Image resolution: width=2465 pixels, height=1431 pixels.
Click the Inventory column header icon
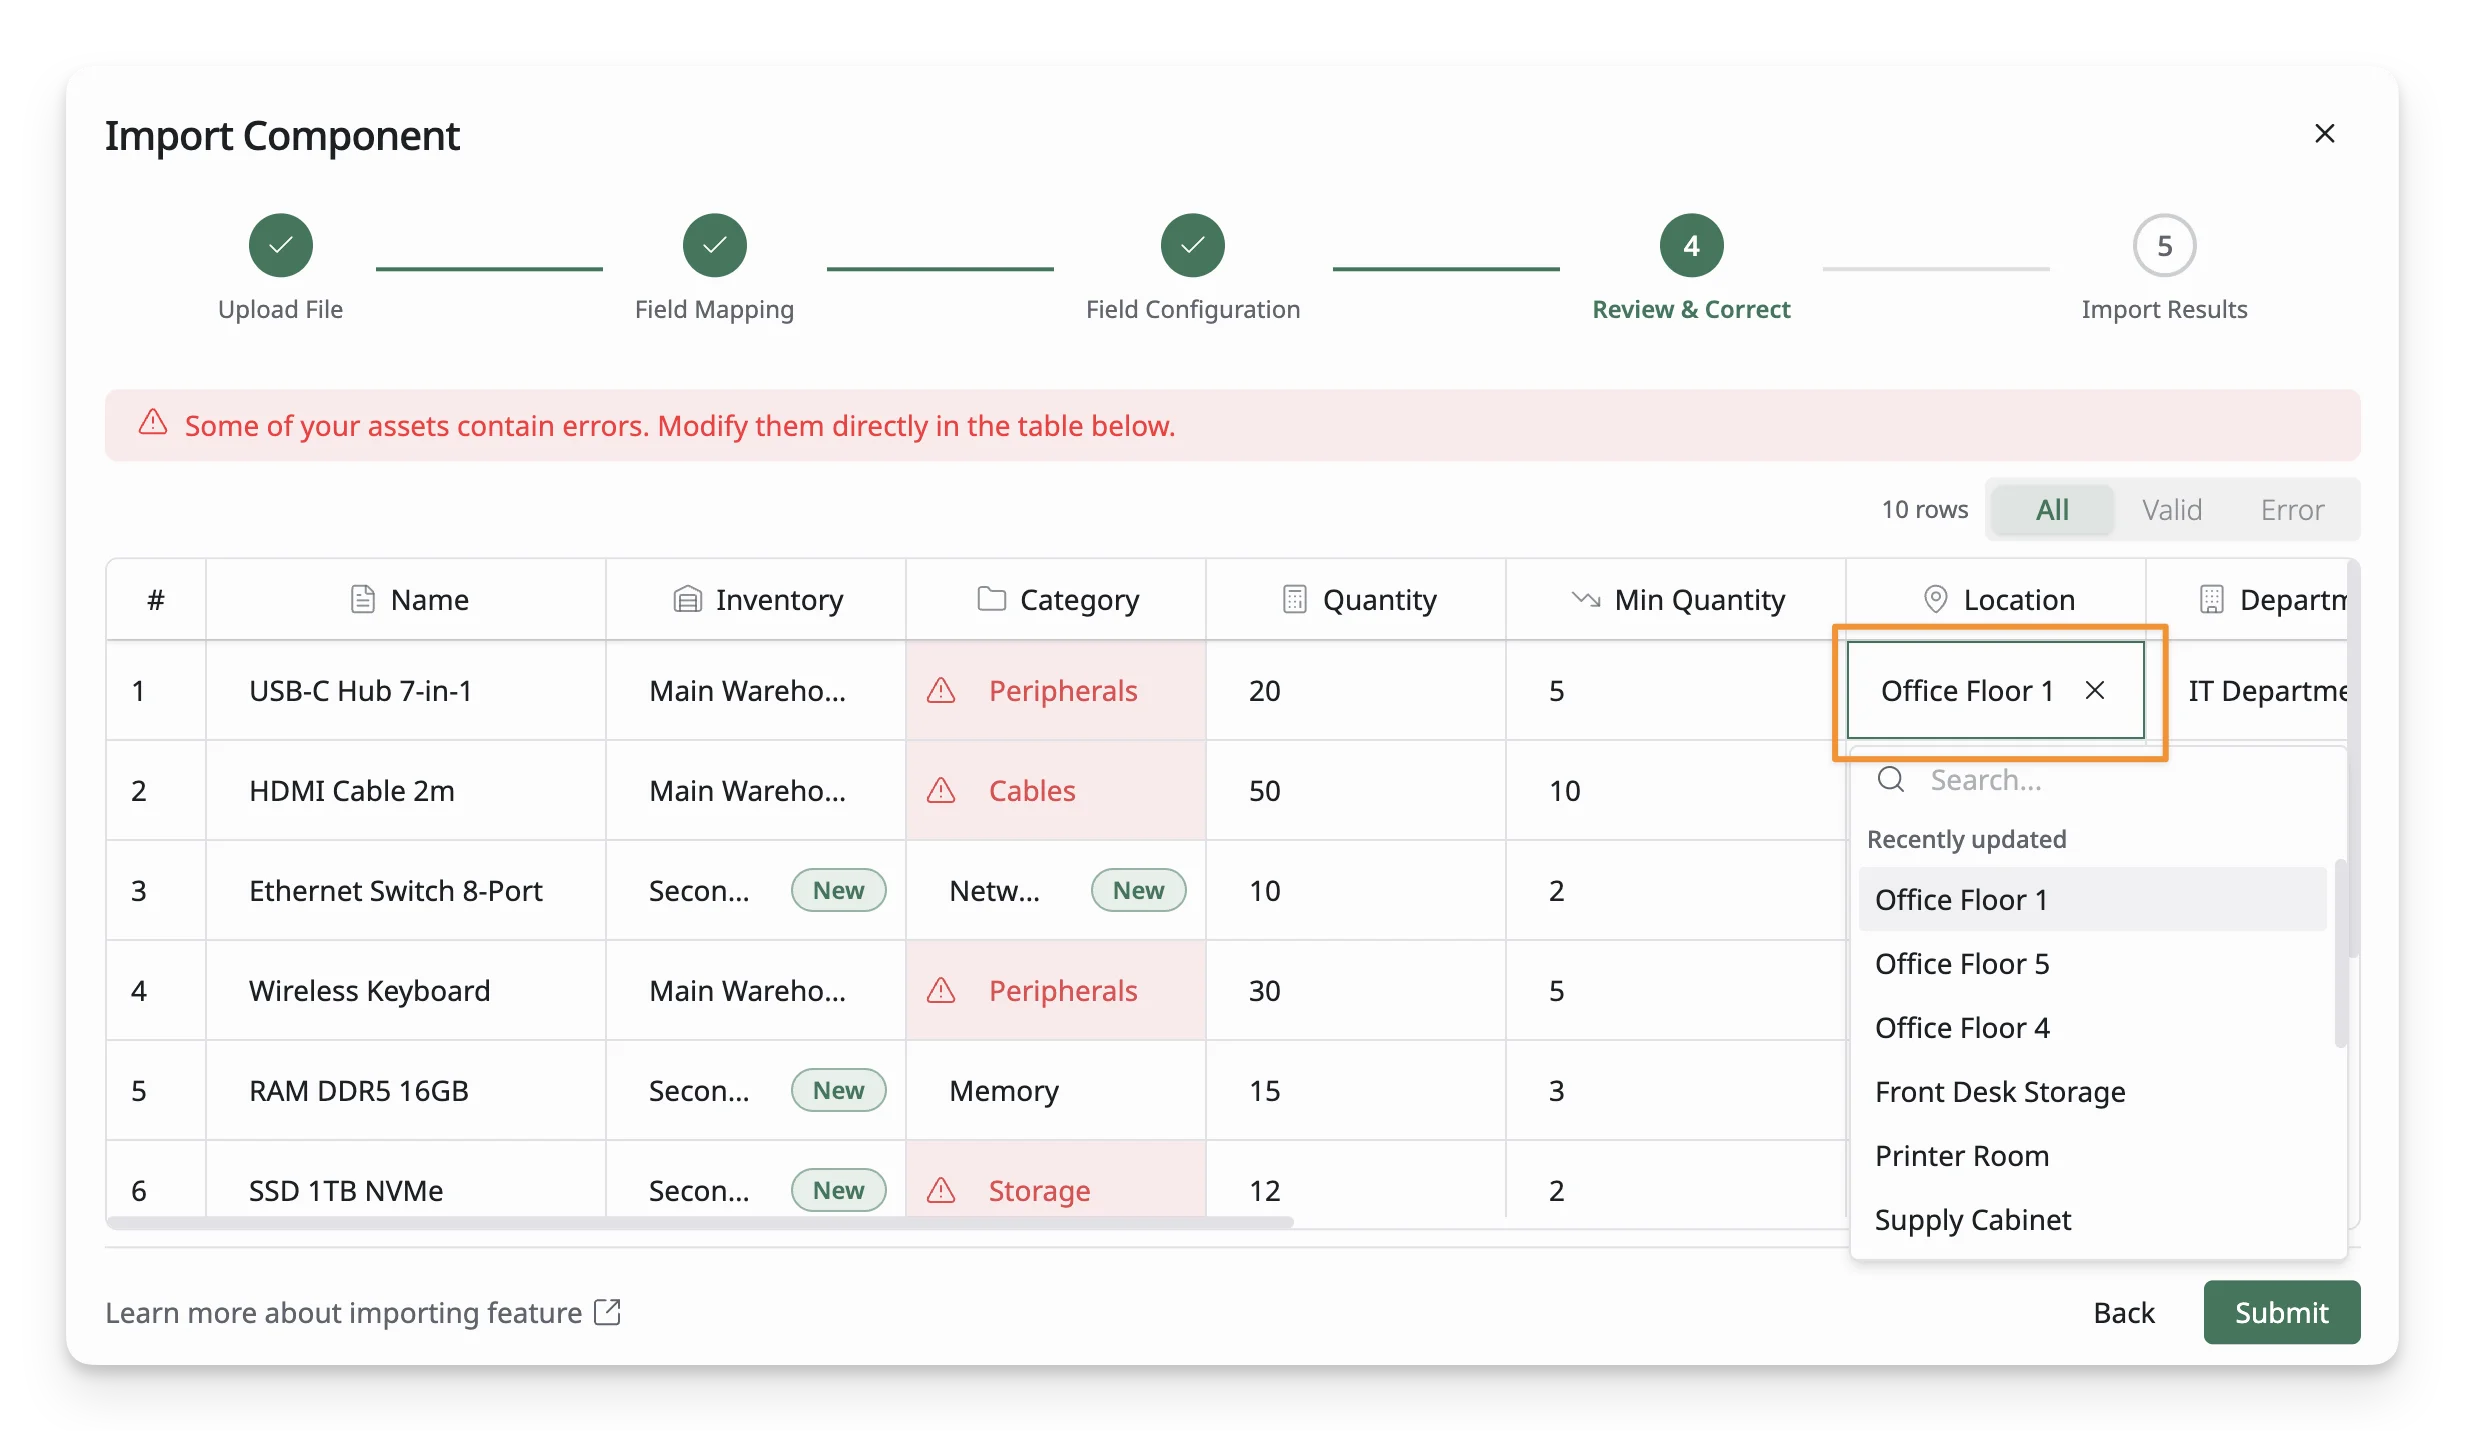point(687,599)
